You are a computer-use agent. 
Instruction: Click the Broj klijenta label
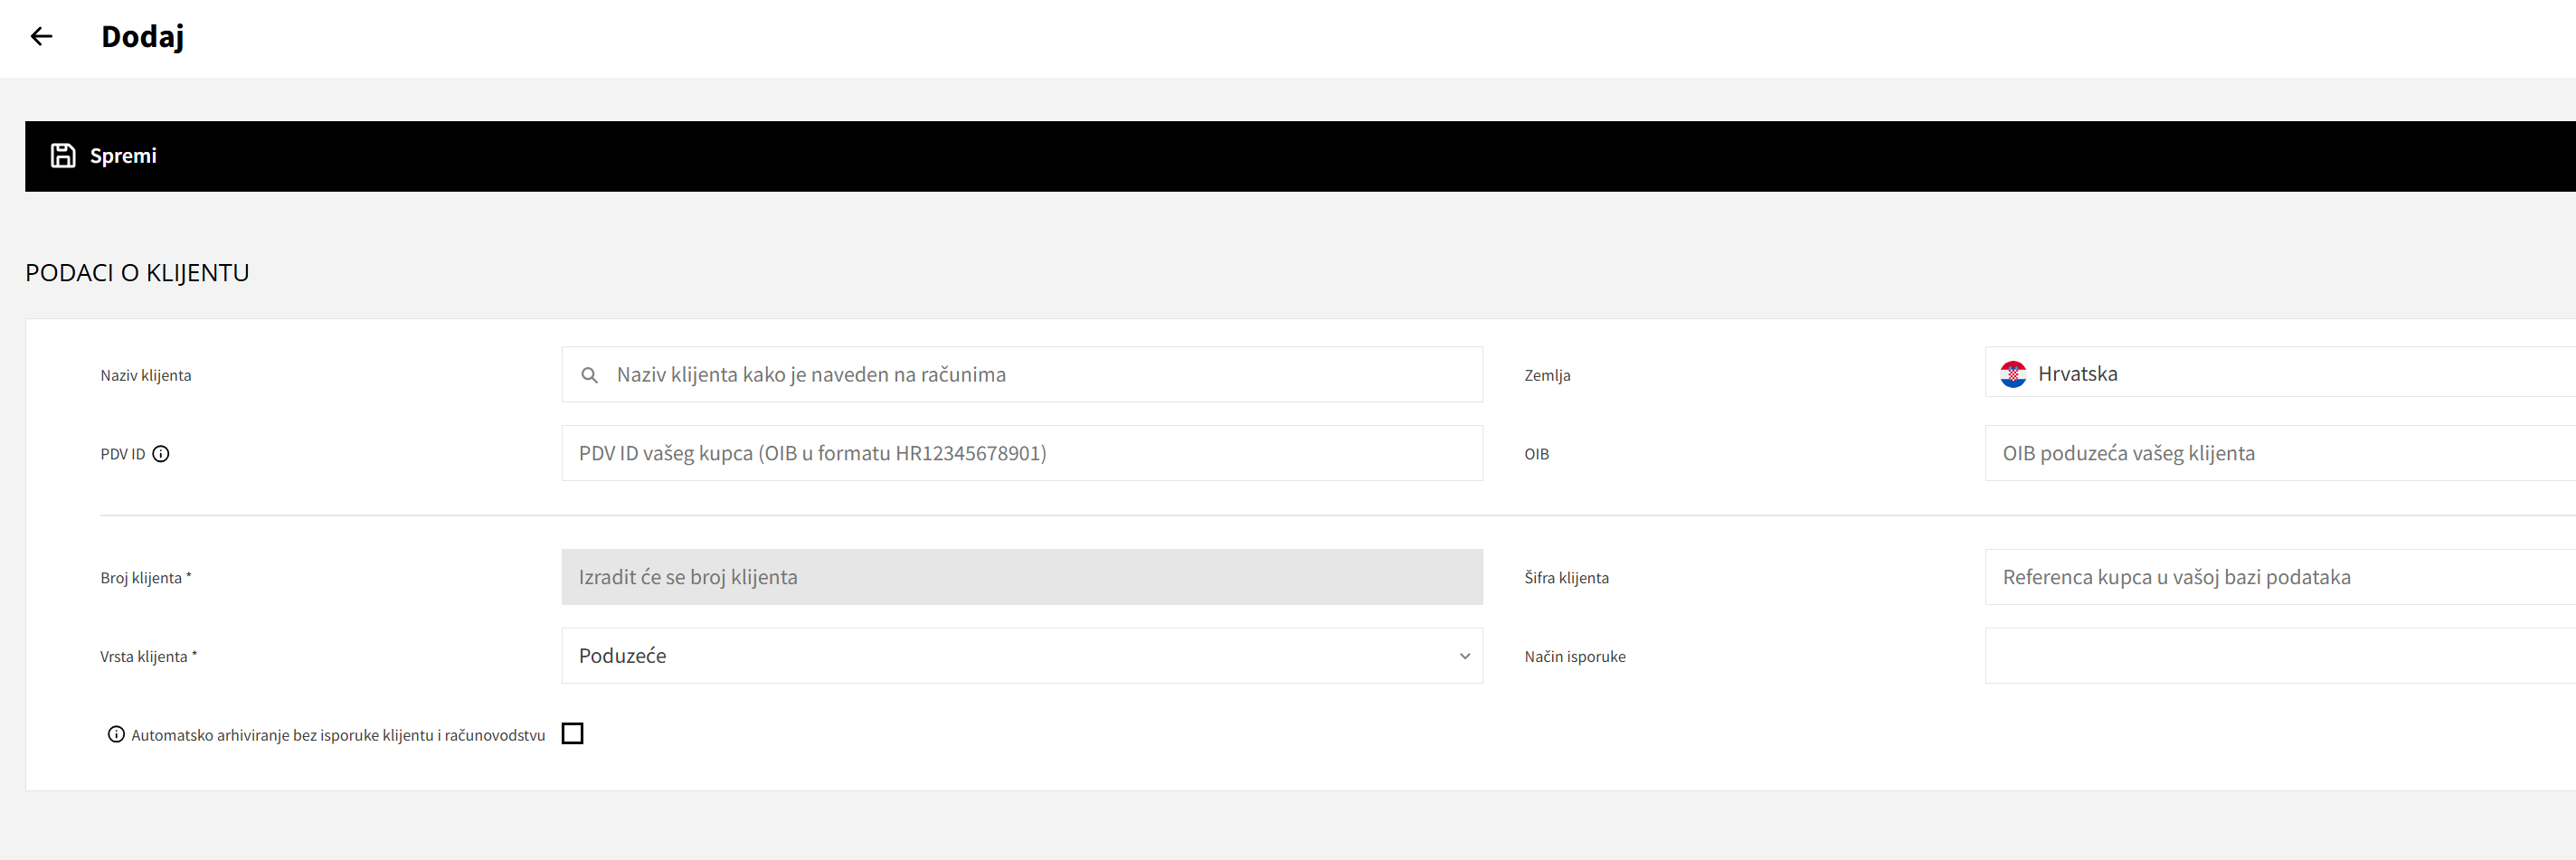point(146,578)
